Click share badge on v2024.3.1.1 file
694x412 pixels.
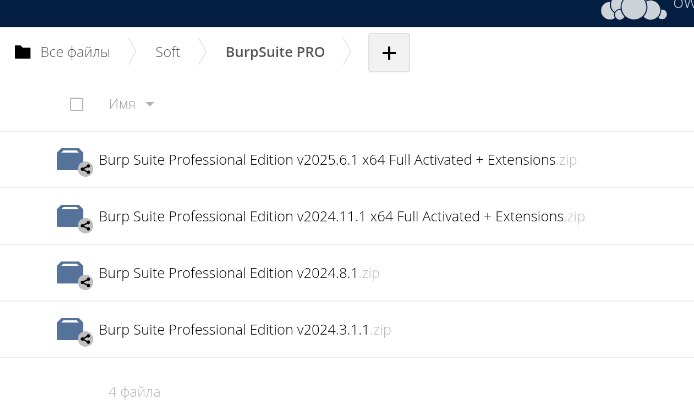pos(85,339)
